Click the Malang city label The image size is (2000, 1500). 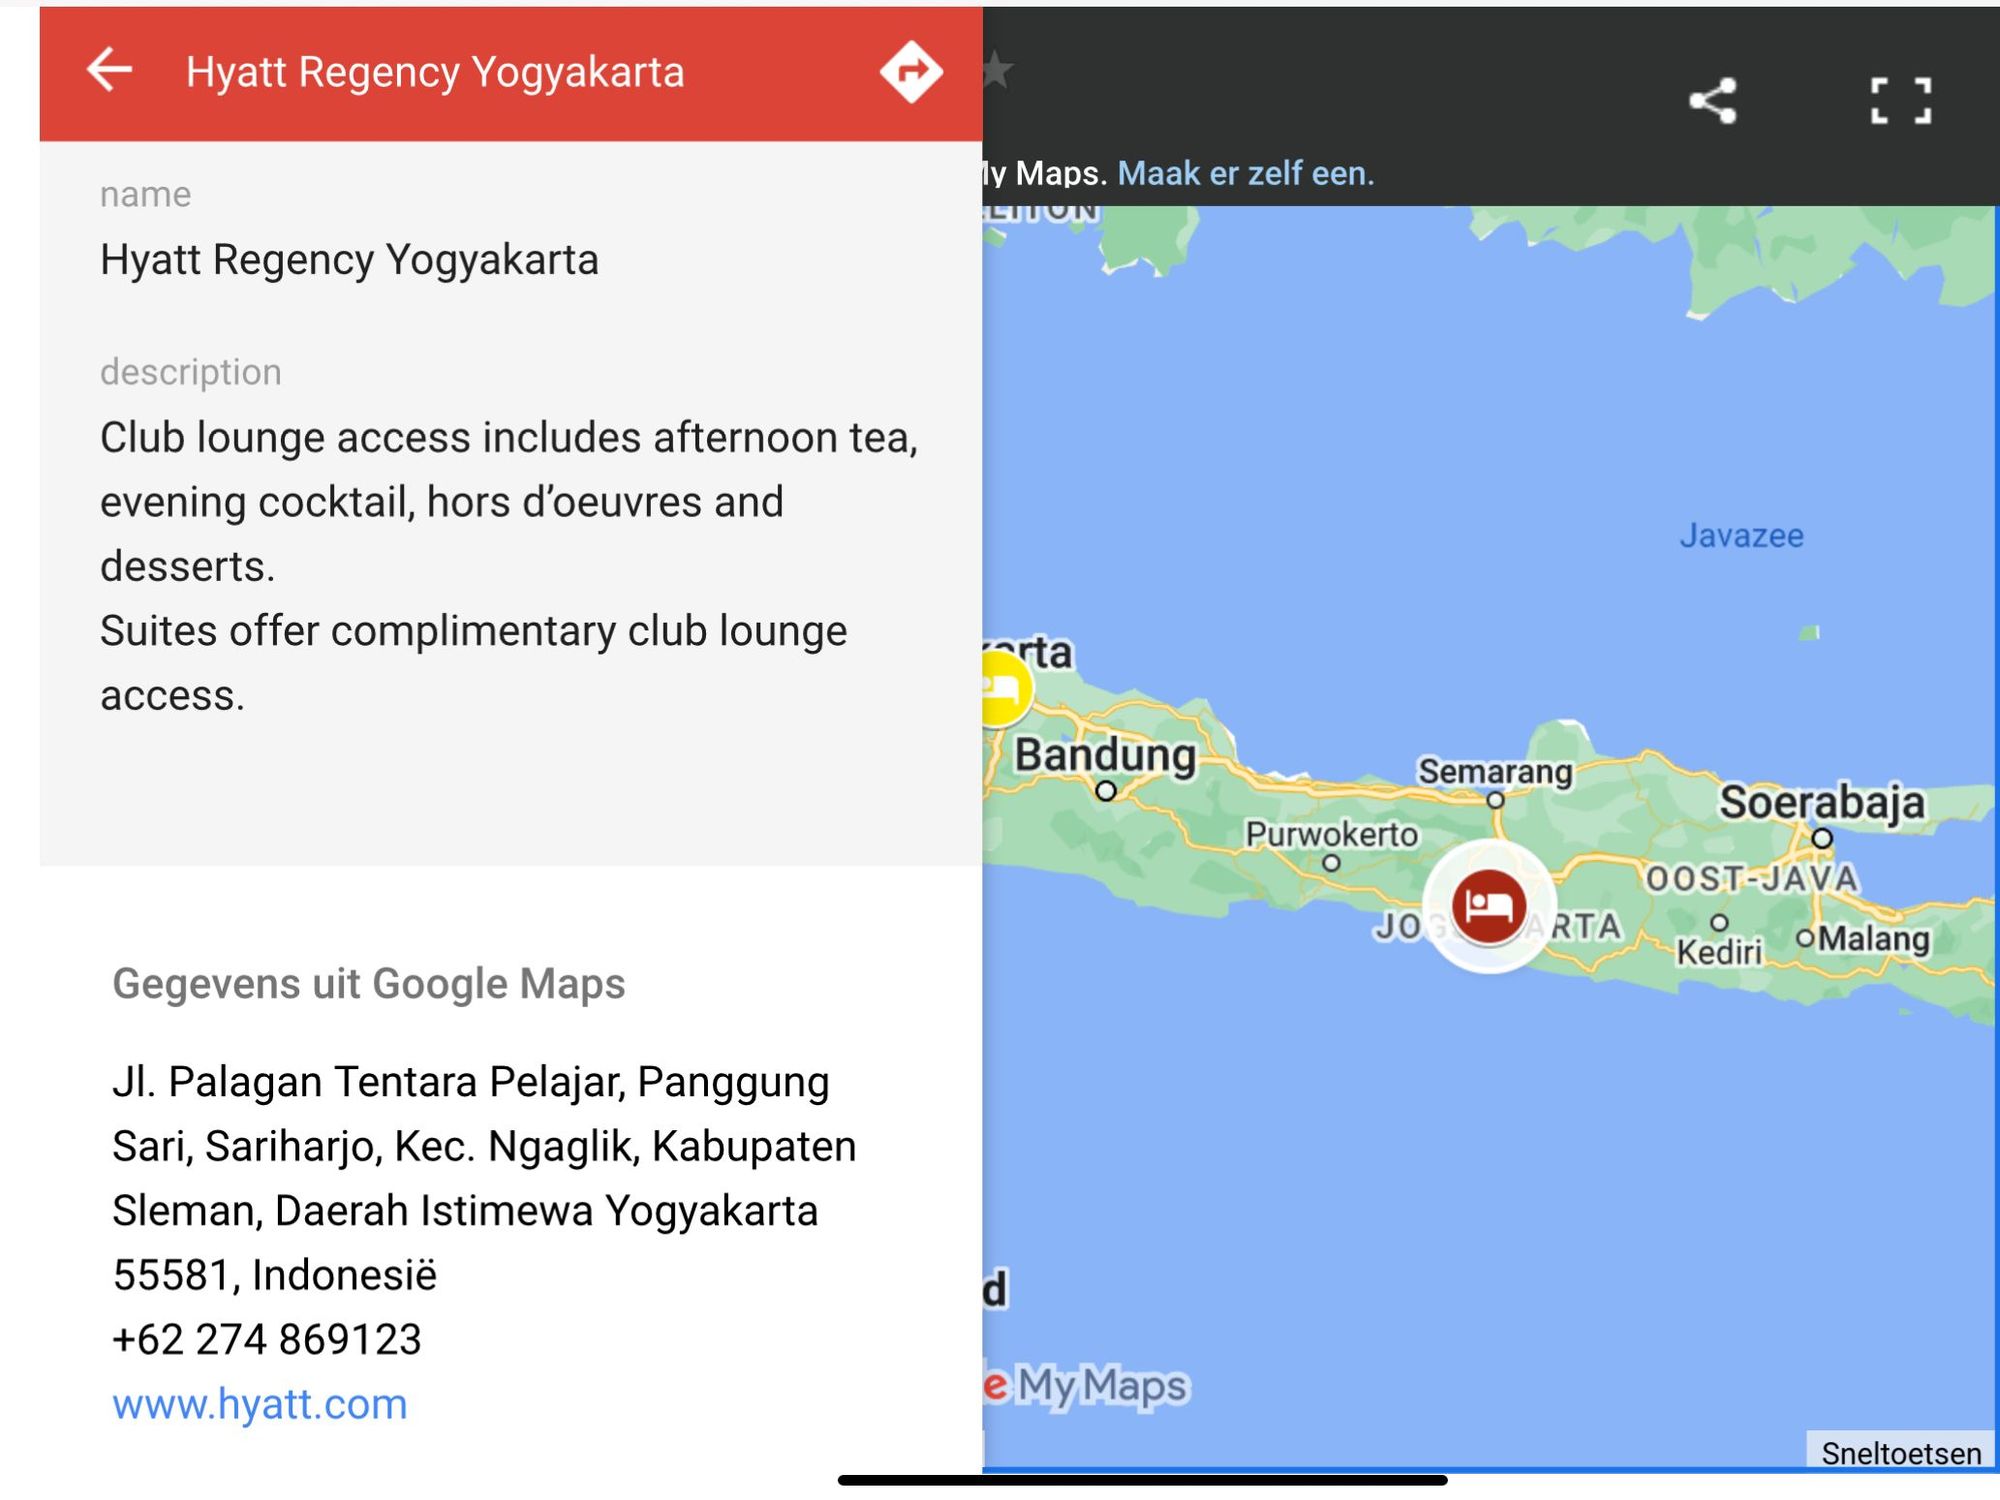(x=1873, y=938)
